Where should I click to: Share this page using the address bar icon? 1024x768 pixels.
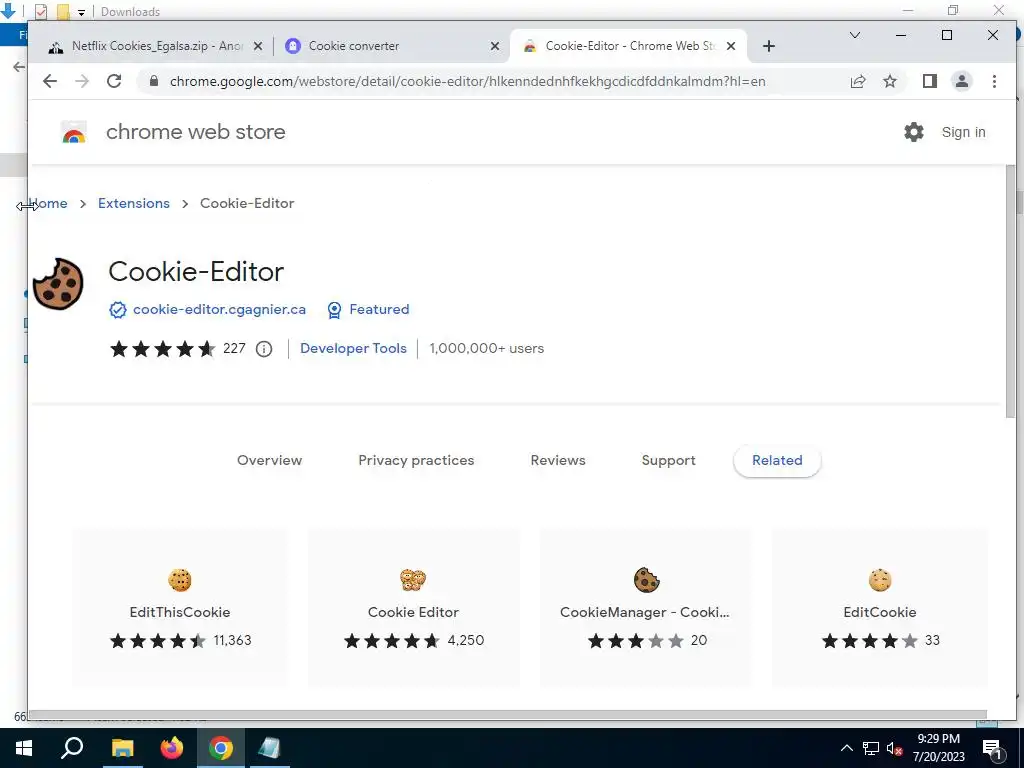point(857,81)
